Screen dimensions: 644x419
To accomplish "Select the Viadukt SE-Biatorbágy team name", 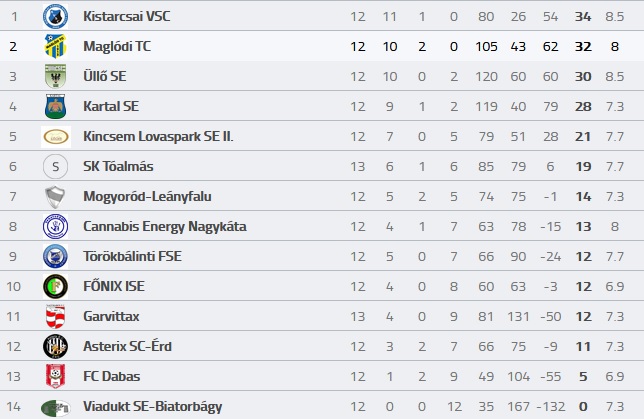I will tap(152, 407).
